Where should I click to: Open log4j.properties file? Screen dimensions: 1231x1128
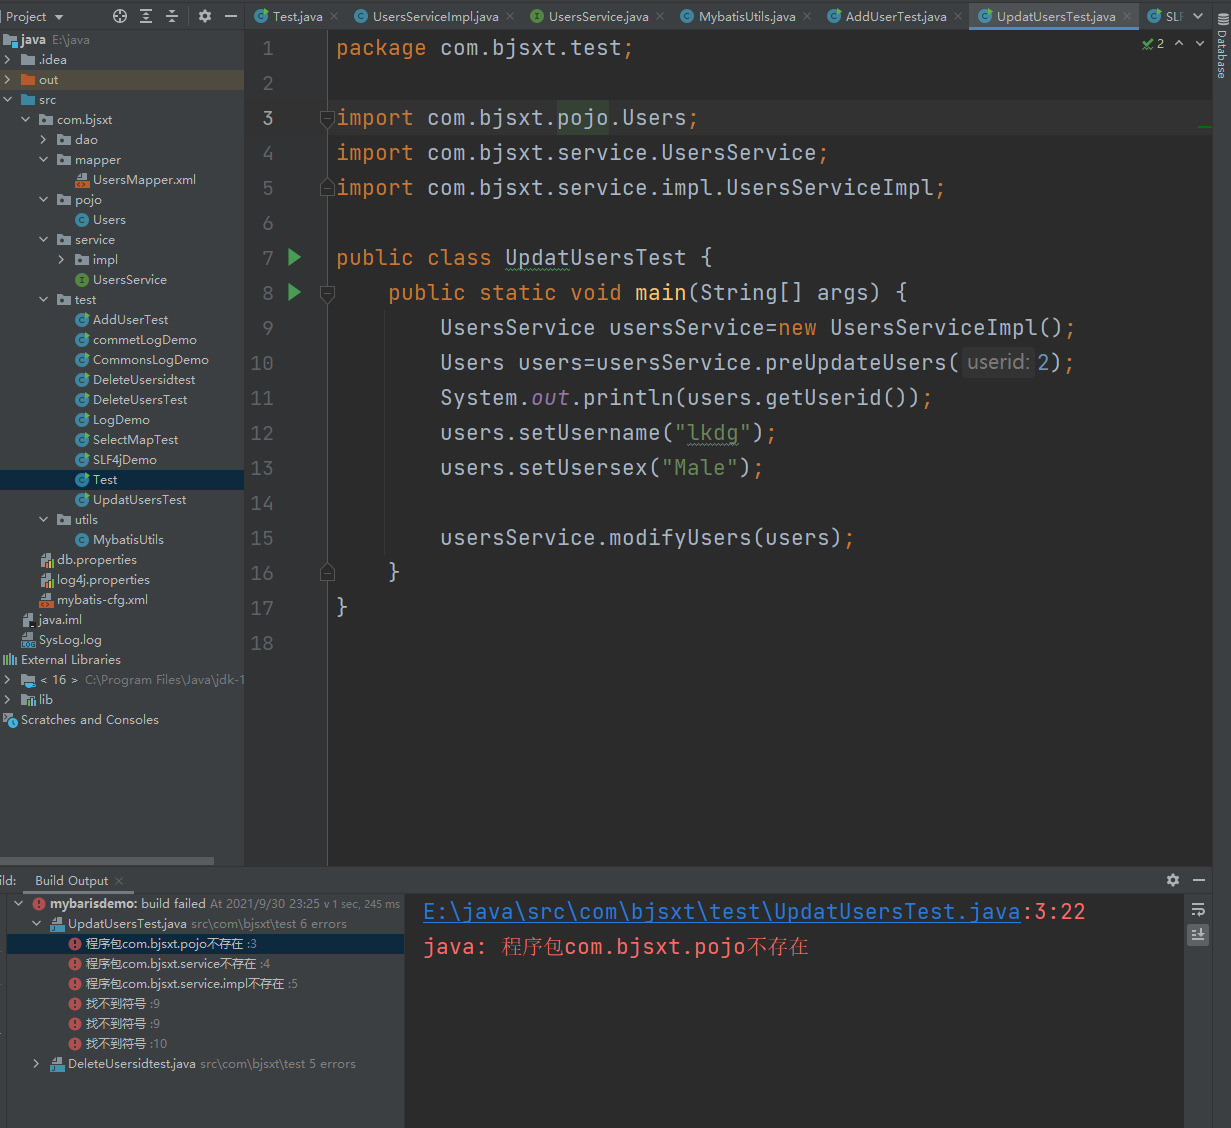tap(103, 580)
